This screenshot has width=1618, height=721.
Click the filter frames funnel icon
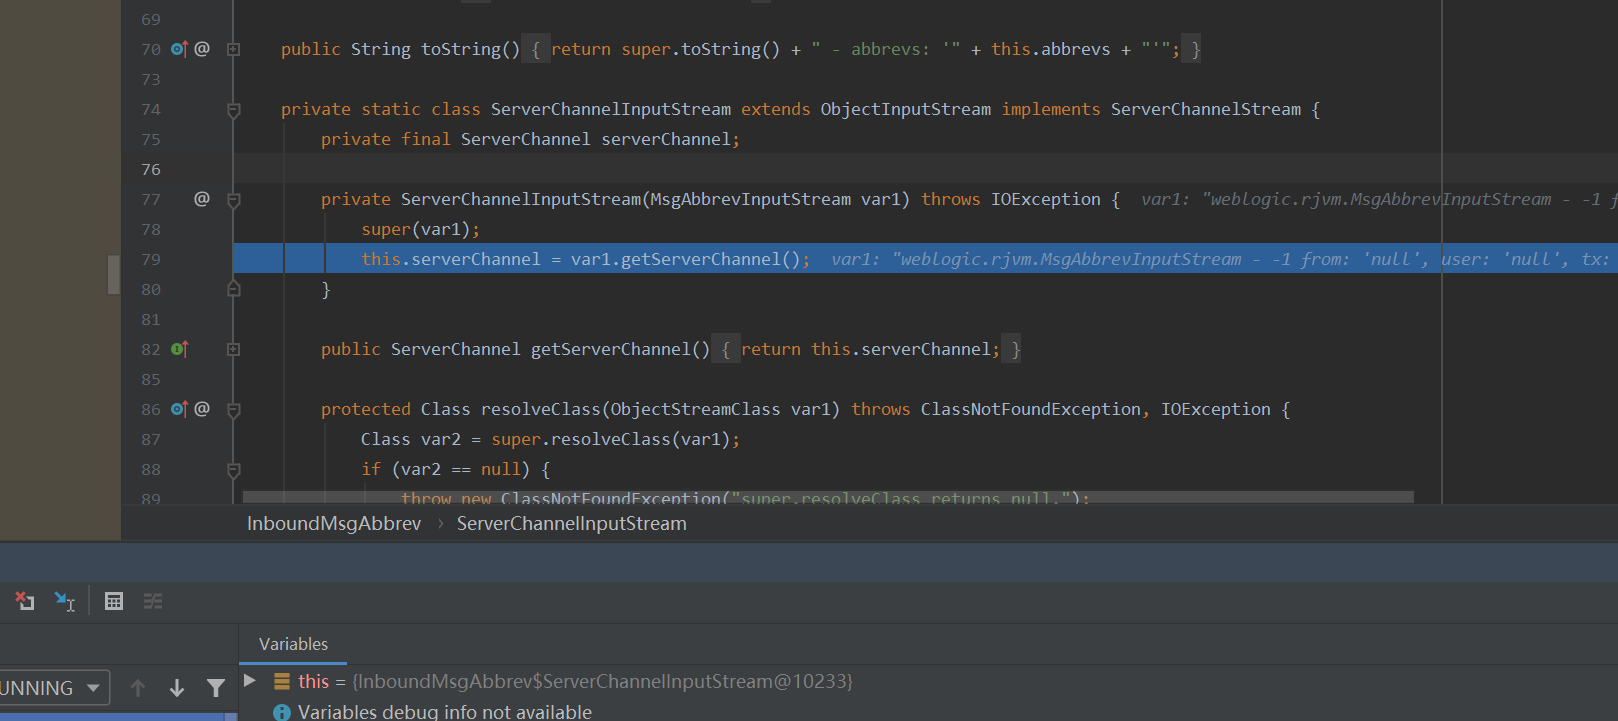click(x=216, y=688)
